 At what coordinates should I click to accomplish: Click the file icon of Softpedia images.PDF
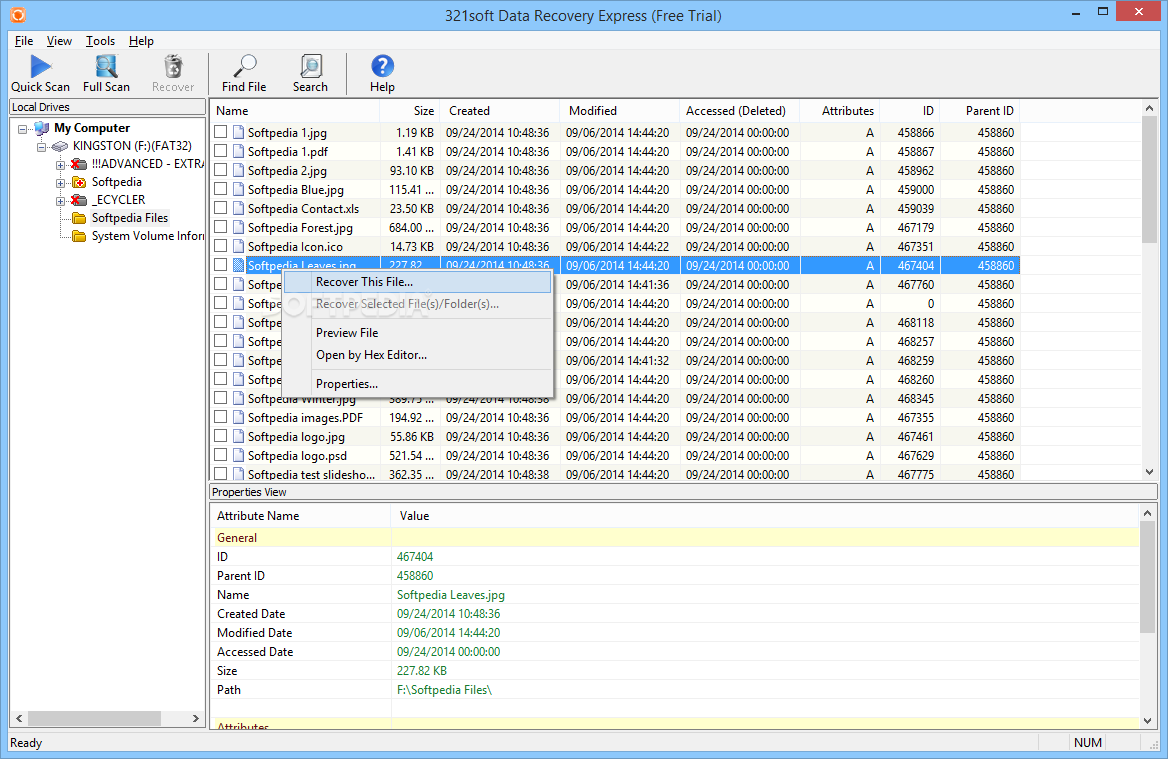tap(238, 417)
